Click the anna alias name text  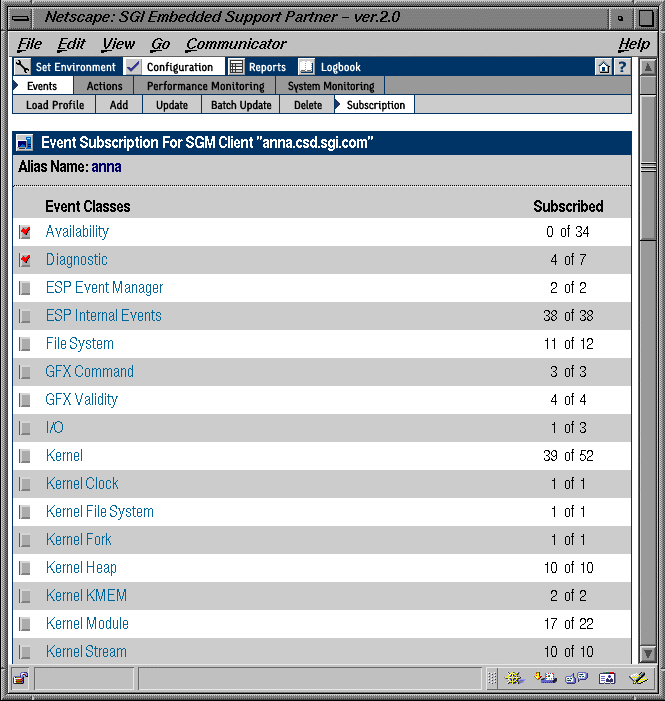click(x=106, y=167)
